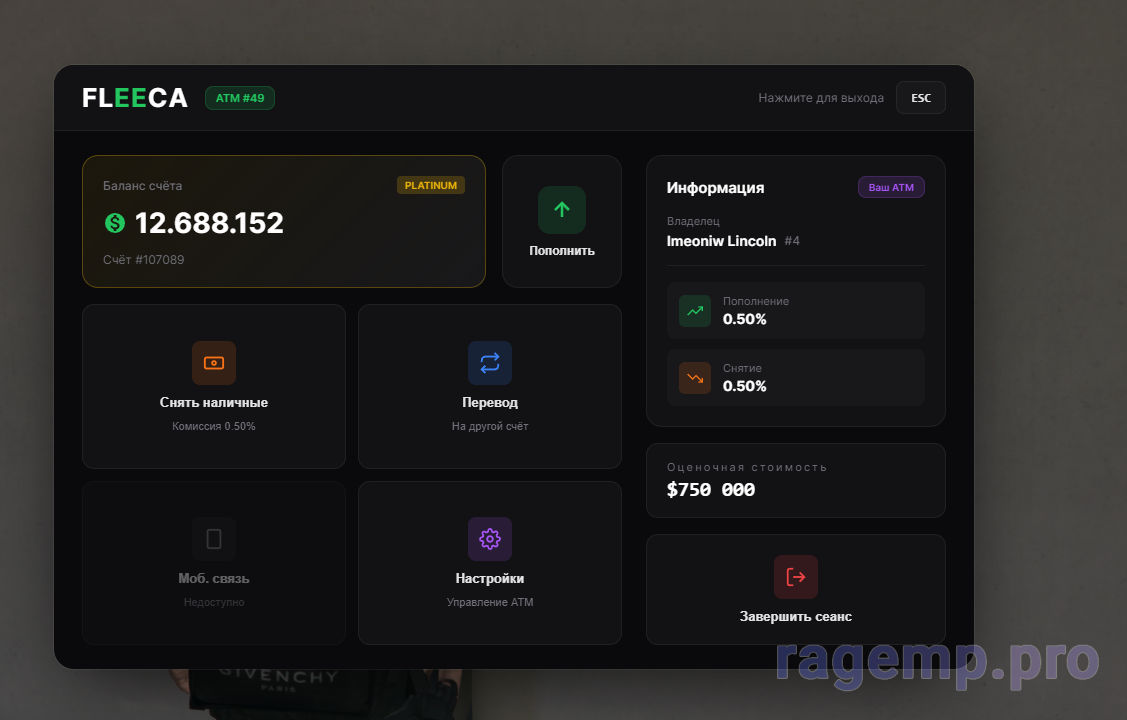Click the ATM #49 badge
This screenshot has height=720, width=1127.
pyautogui.click(x=240, y=98)
